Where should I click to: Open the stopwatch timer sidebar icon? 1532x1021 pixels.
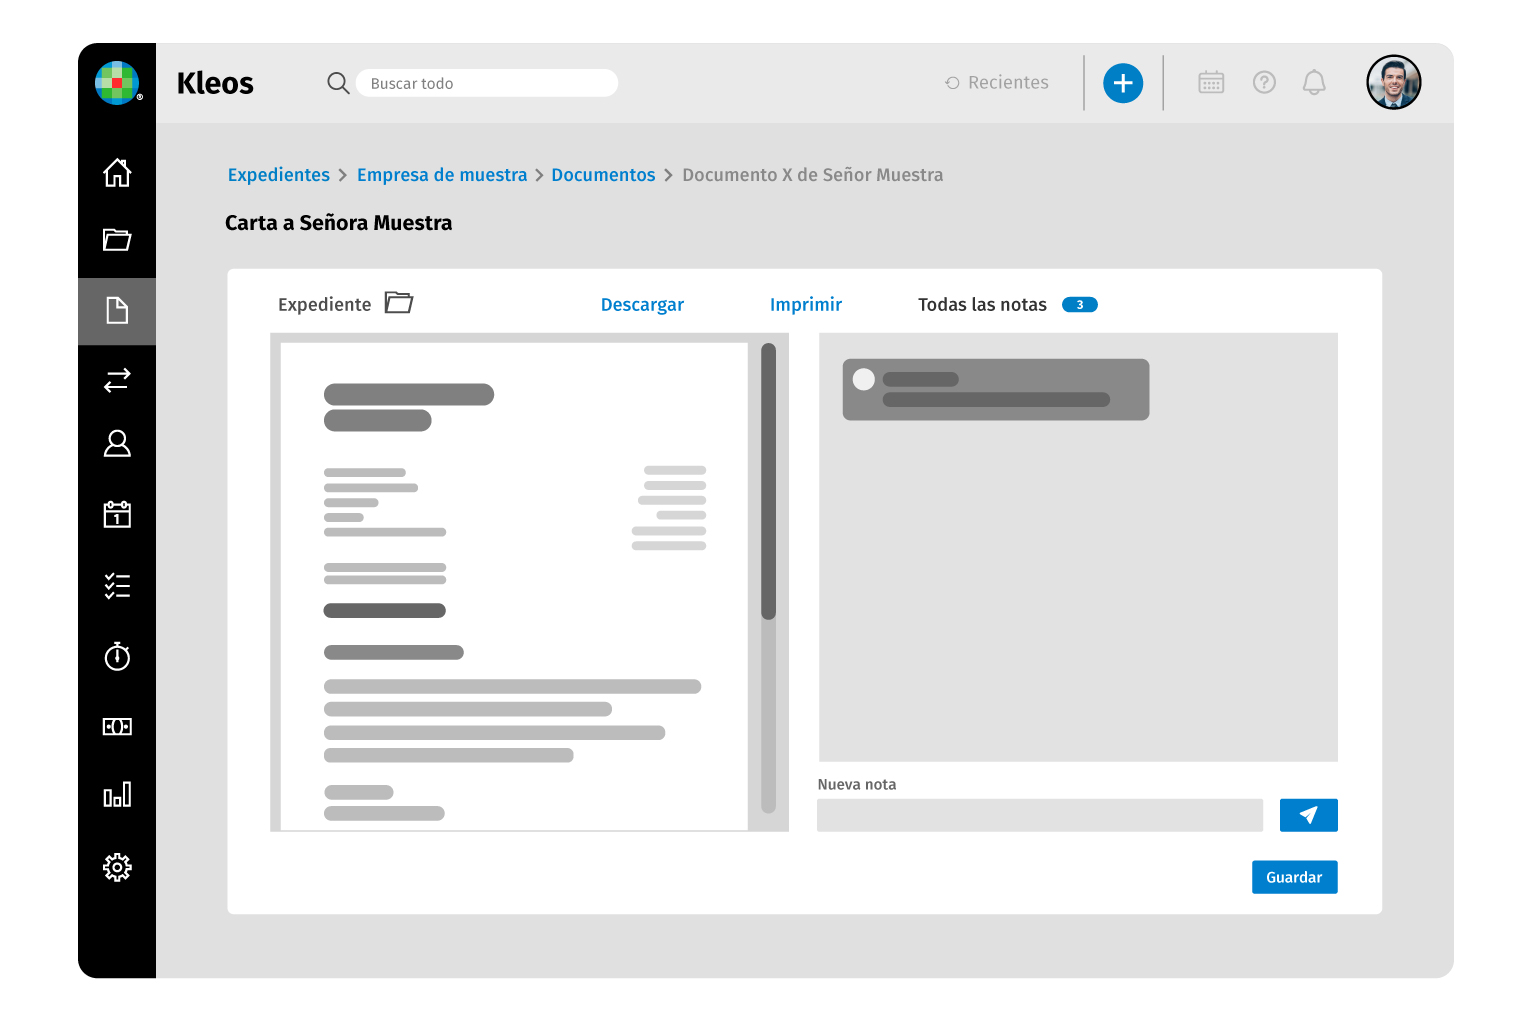(117, 656)
